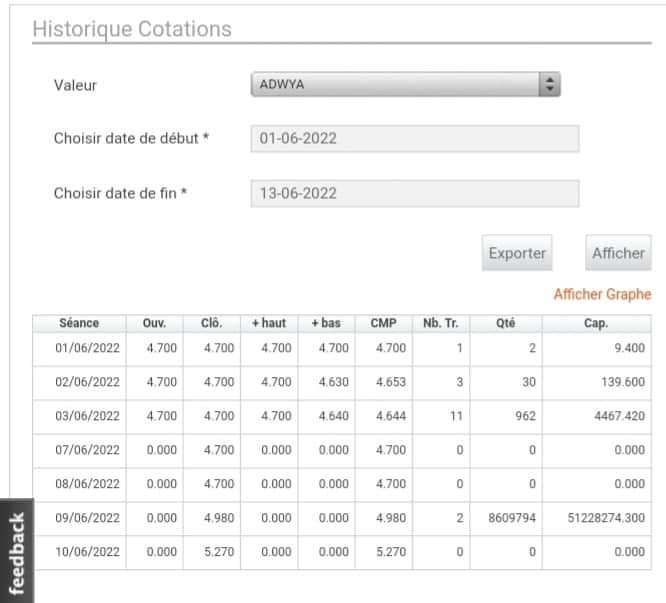The image size is (666, 603).
Task: Click the Cap. column header
Action: point(596,324)
